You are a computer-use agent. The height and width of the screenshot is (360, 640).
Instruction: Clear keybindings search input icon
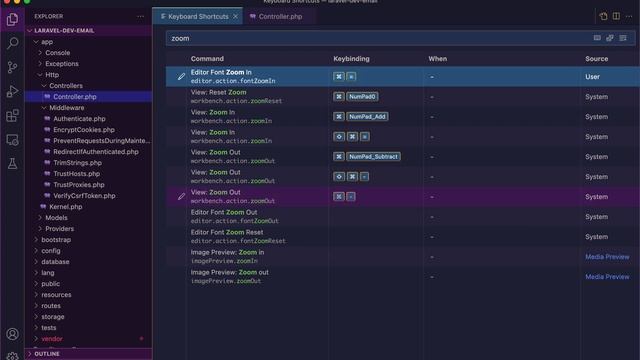623,38
